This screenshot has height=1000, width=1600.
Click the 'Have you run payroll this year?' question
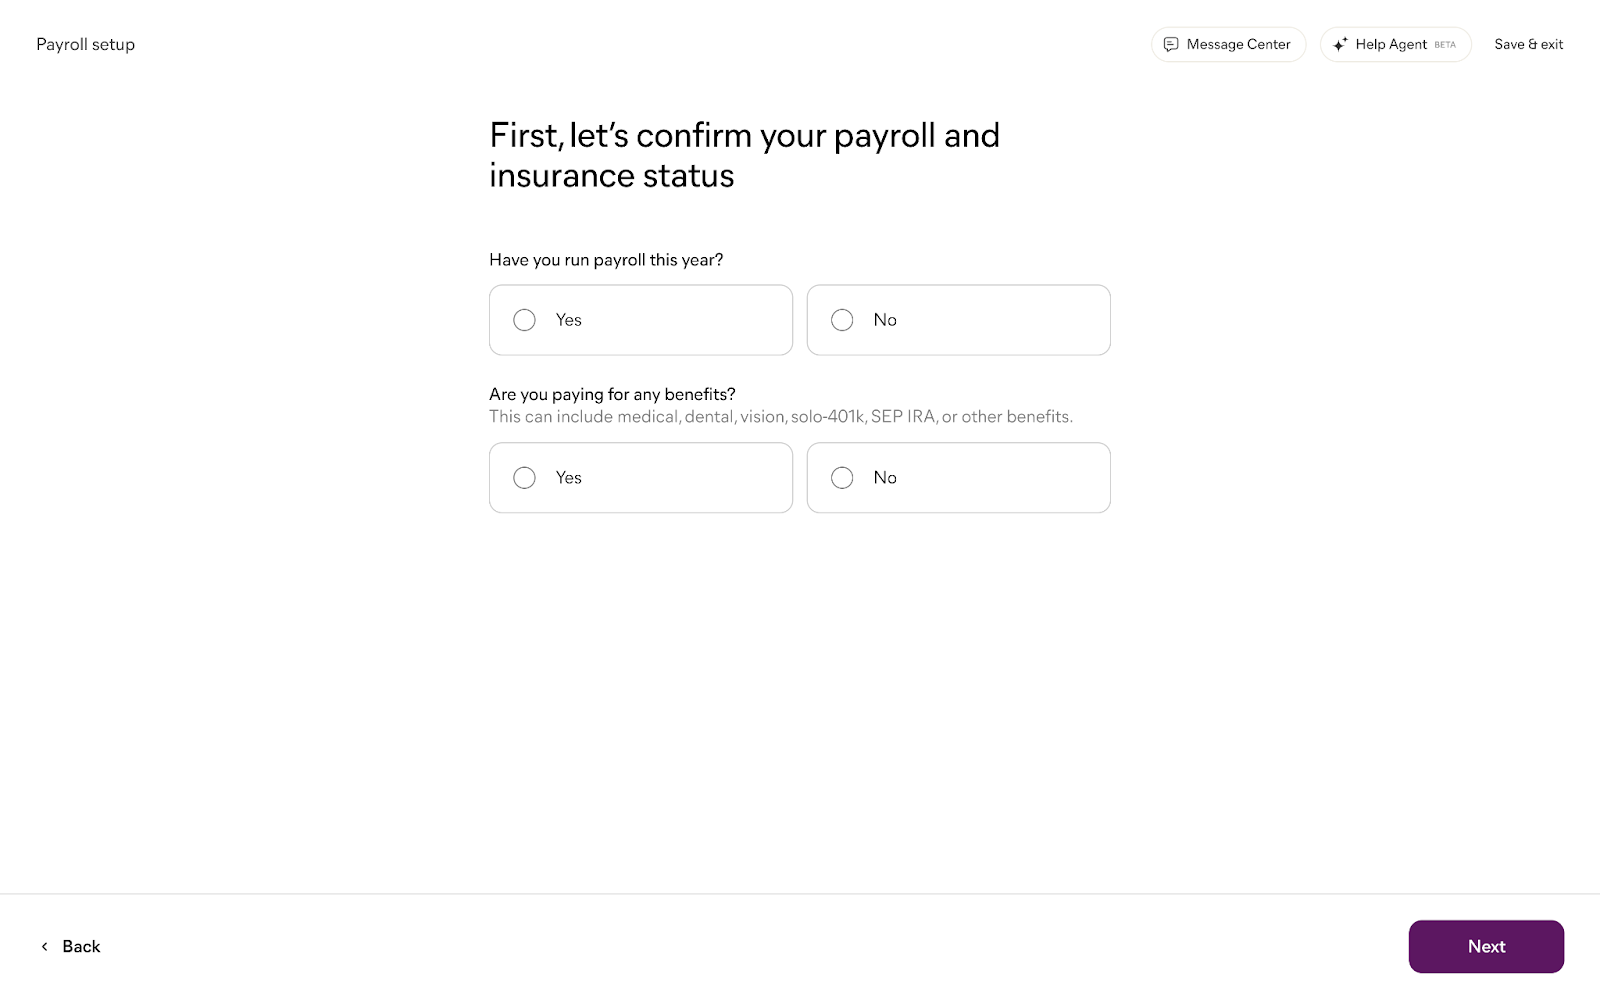pyautogui.click(x=606, y=260)
